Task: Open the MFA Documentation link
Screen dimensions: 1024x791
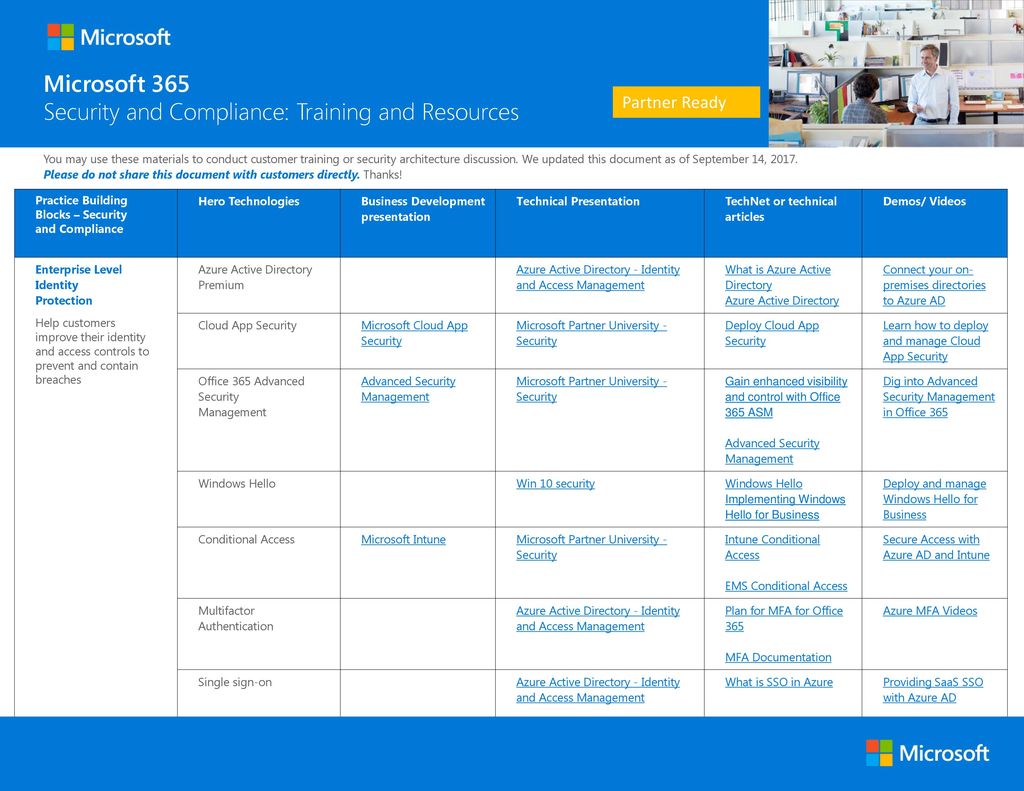Action: click(778, 657)
